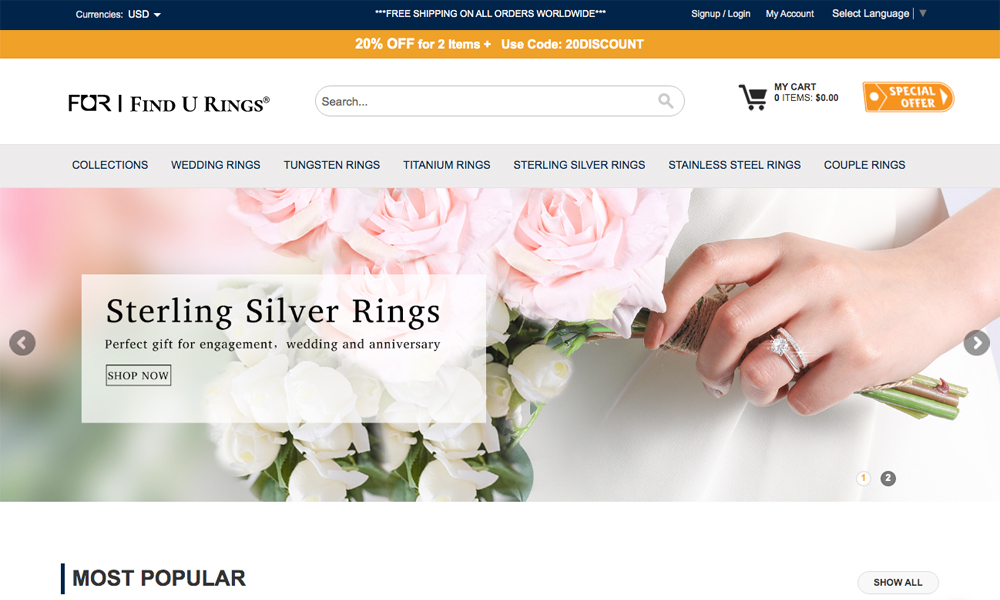Go to previous banner slide arrow
The height and width of the screenshot is (600, 1000).
pos(22,343)
